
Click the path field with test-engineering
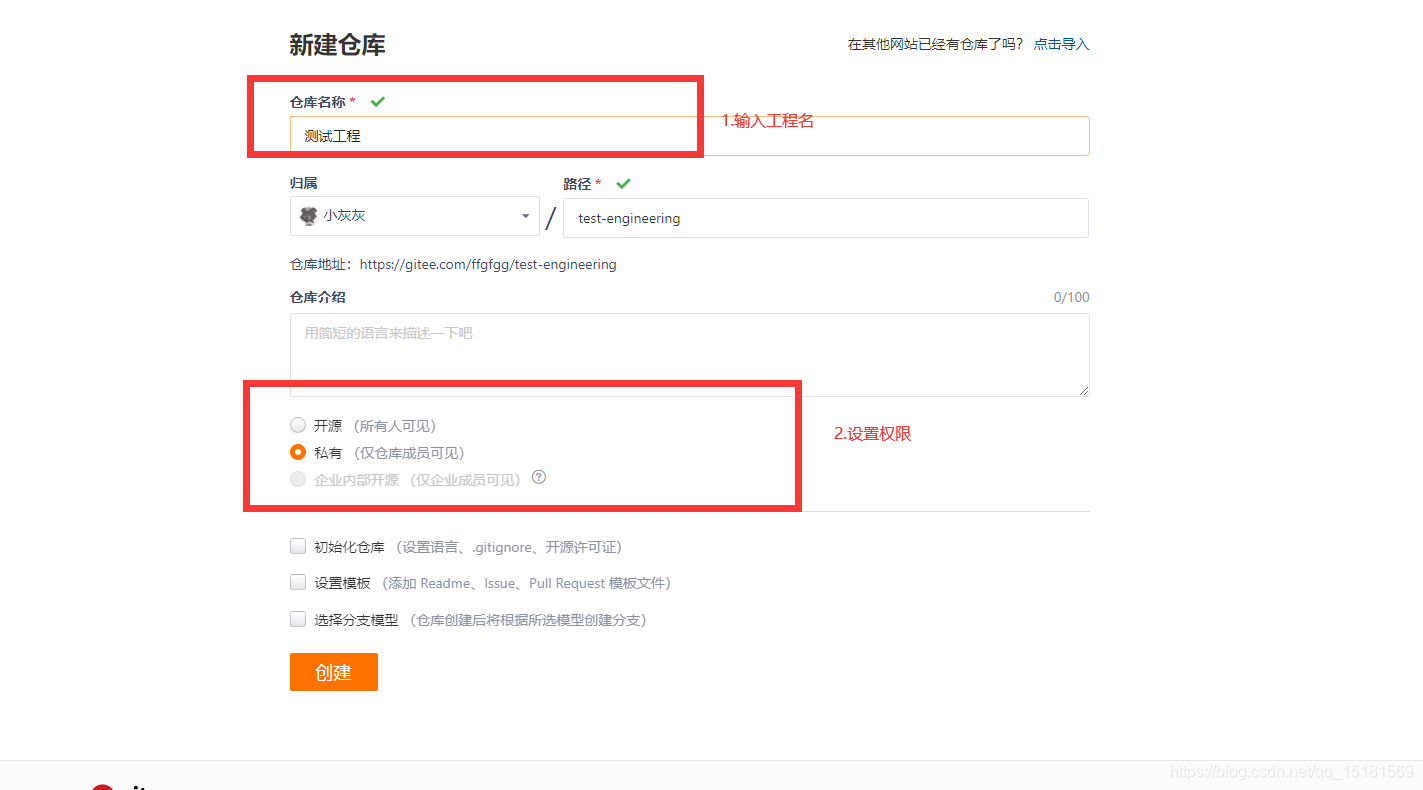click(x=826, y=218)
